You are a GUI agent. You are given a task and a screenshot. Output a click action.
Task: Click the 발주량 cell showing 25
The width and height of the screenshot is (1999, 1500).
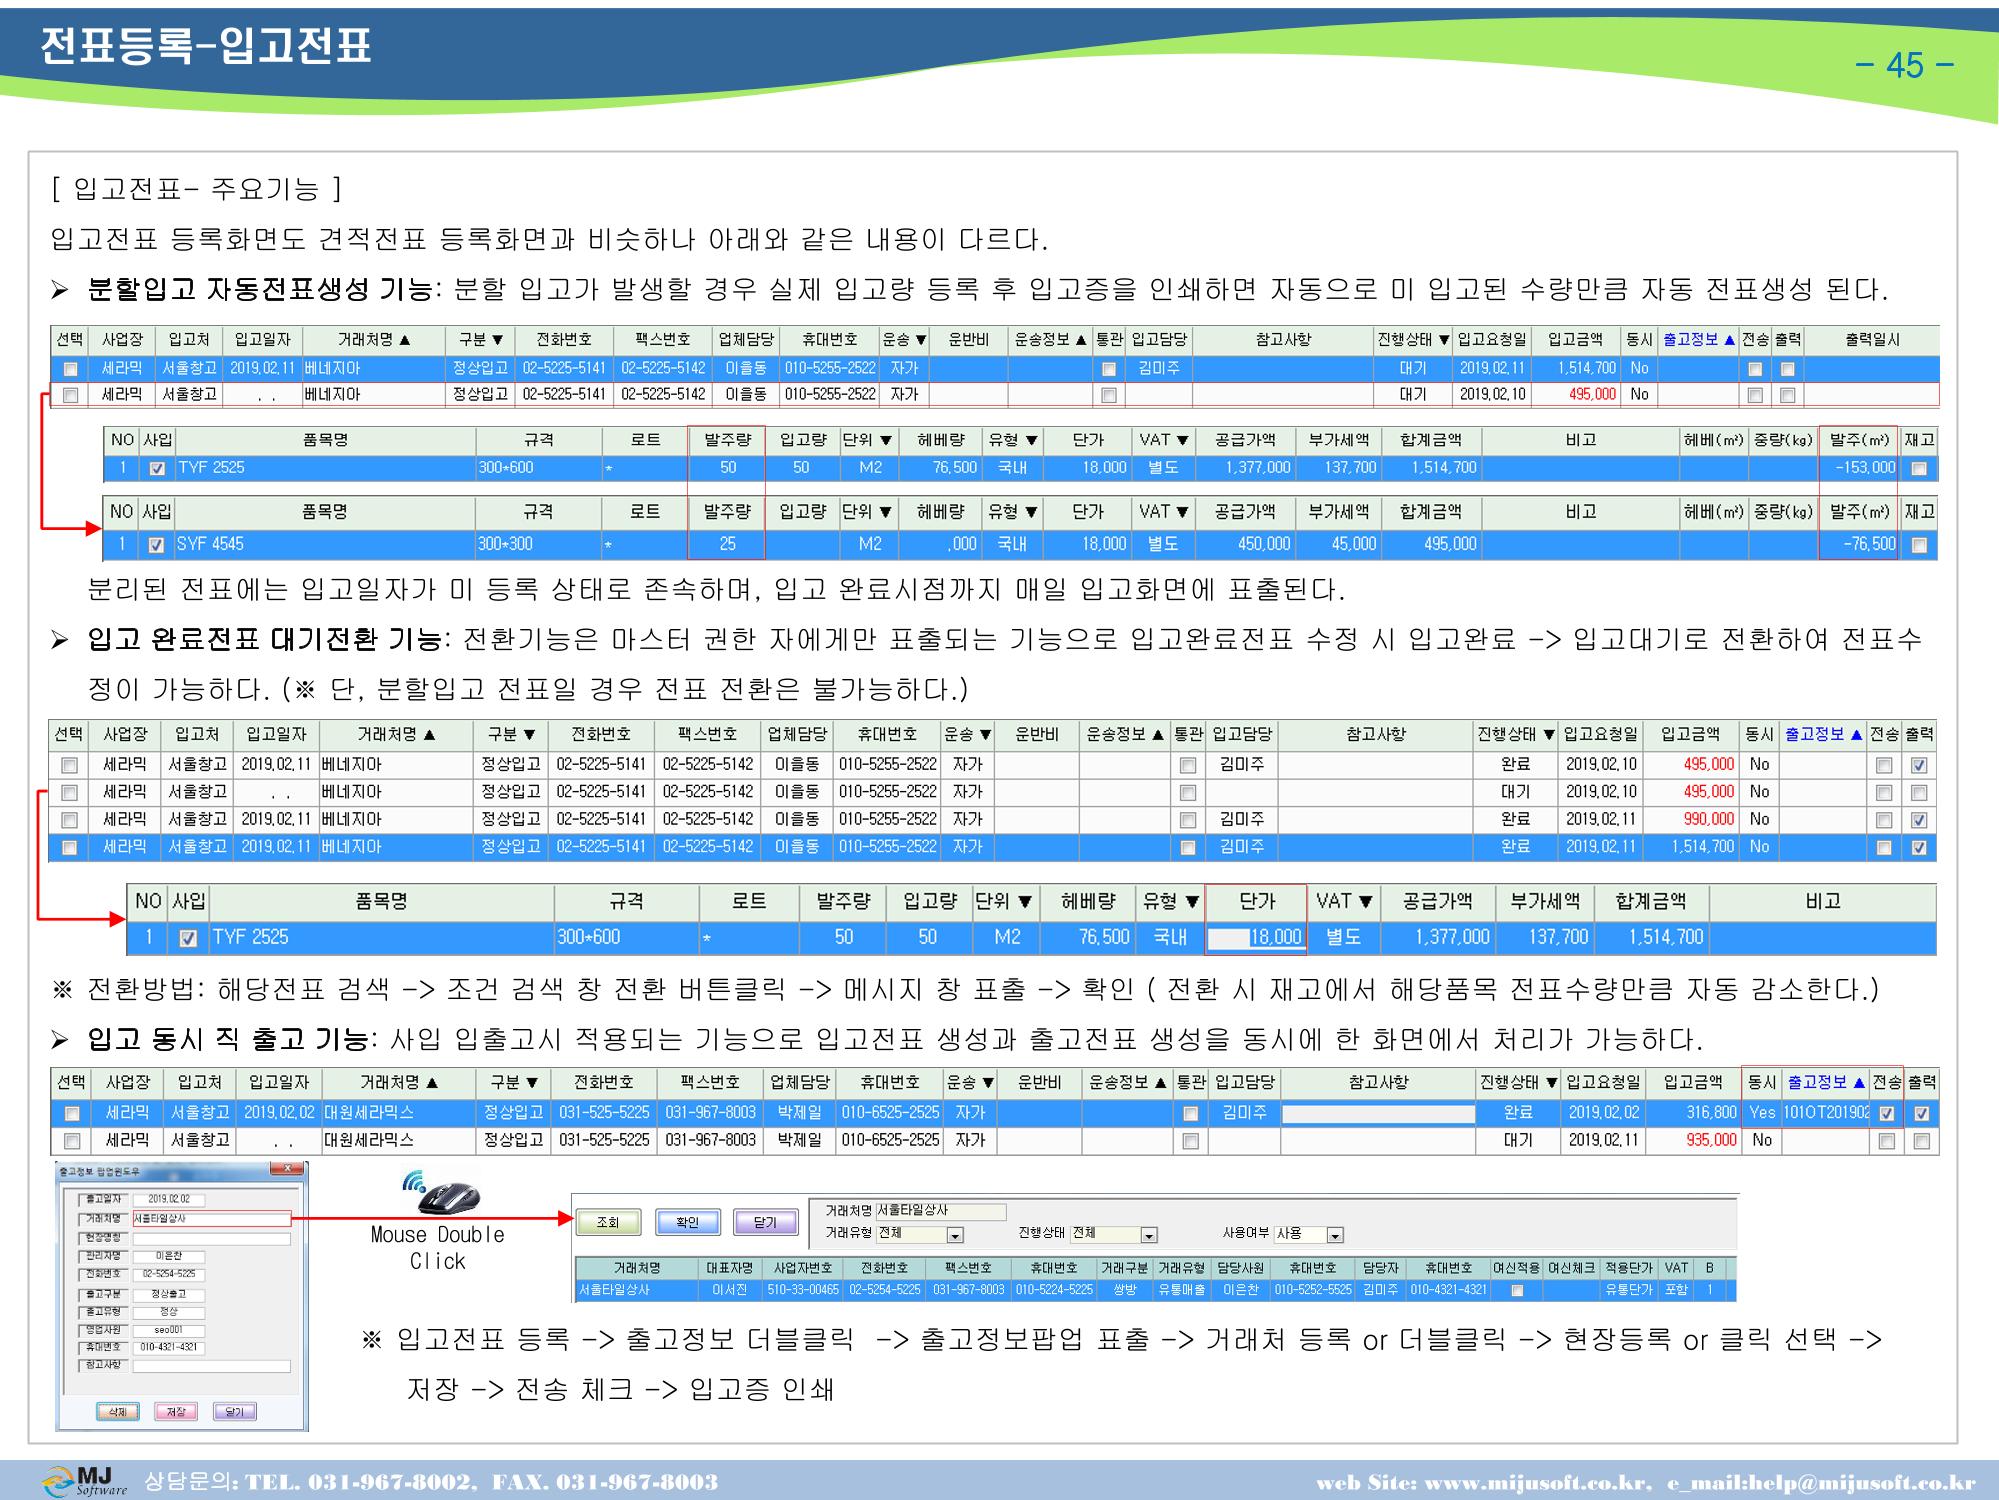coord(727,544)
